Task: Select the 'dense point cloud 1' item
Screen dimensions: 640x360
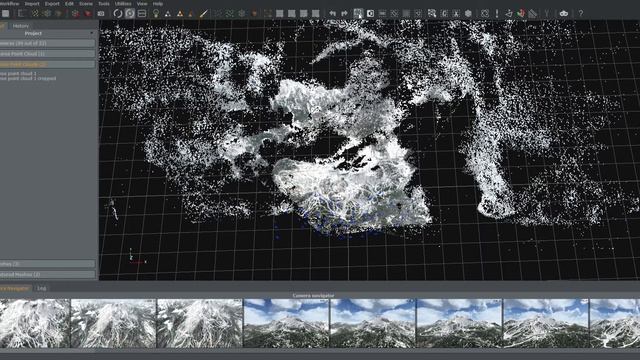Action: [18, 74]
